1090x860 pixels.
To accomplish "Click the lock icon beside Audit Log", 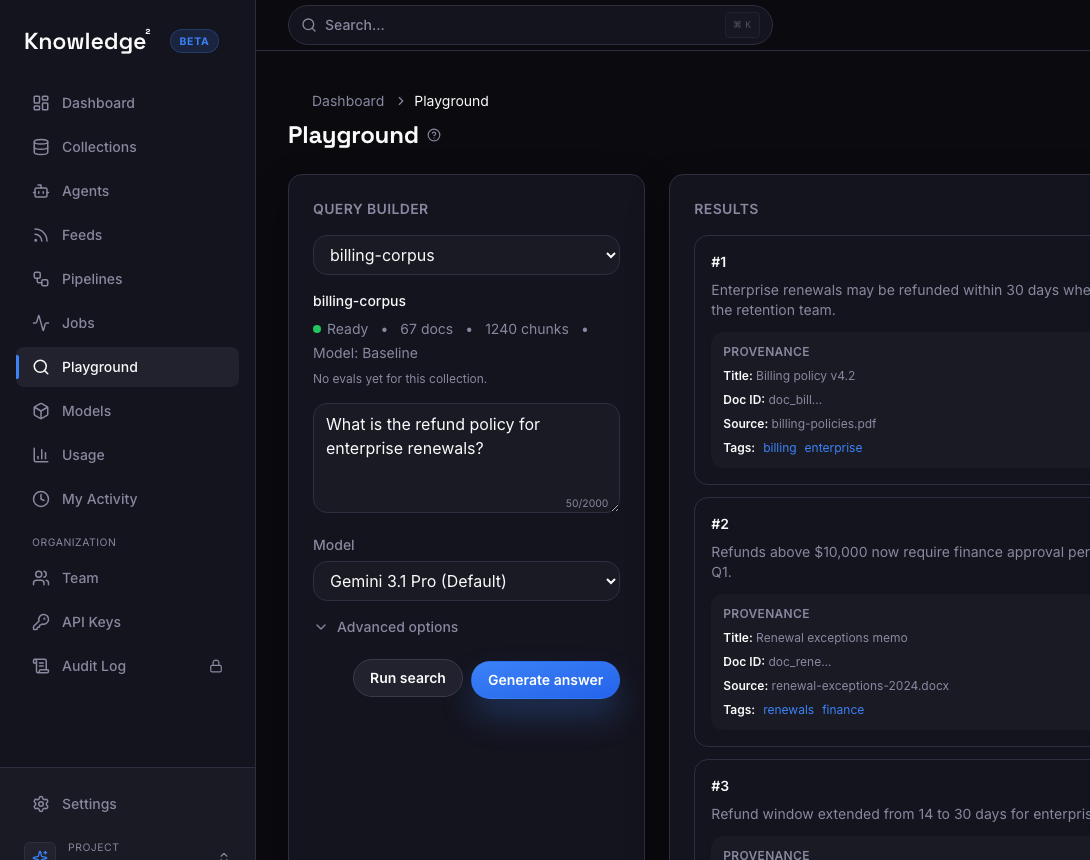I will pos(216,666).
